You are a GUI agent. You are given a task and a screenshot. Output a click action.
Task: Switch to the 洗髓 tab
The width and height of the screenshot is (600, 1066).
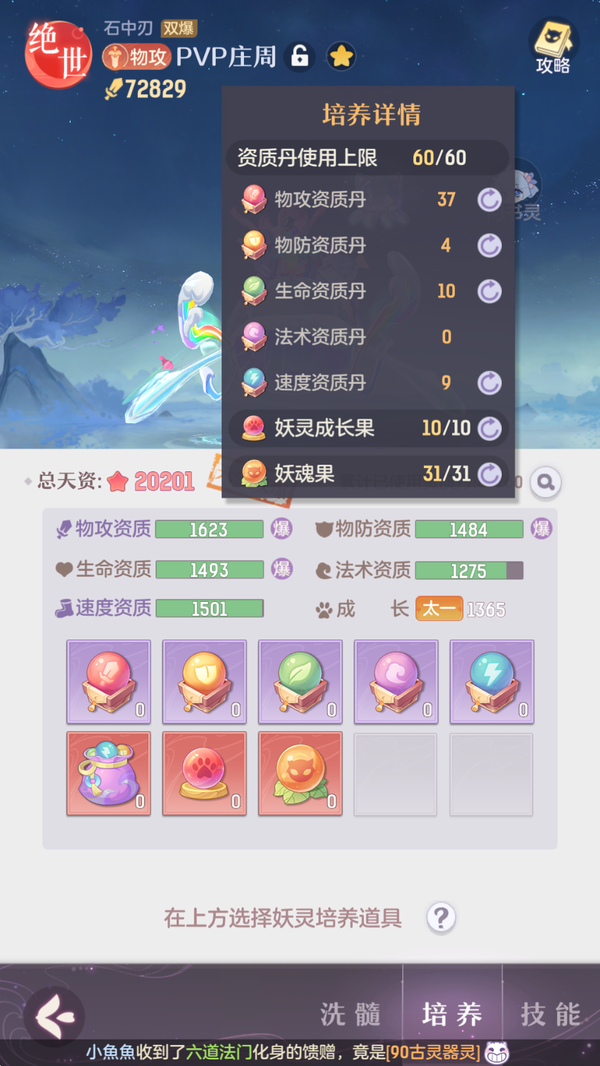tap(350, 1014)
